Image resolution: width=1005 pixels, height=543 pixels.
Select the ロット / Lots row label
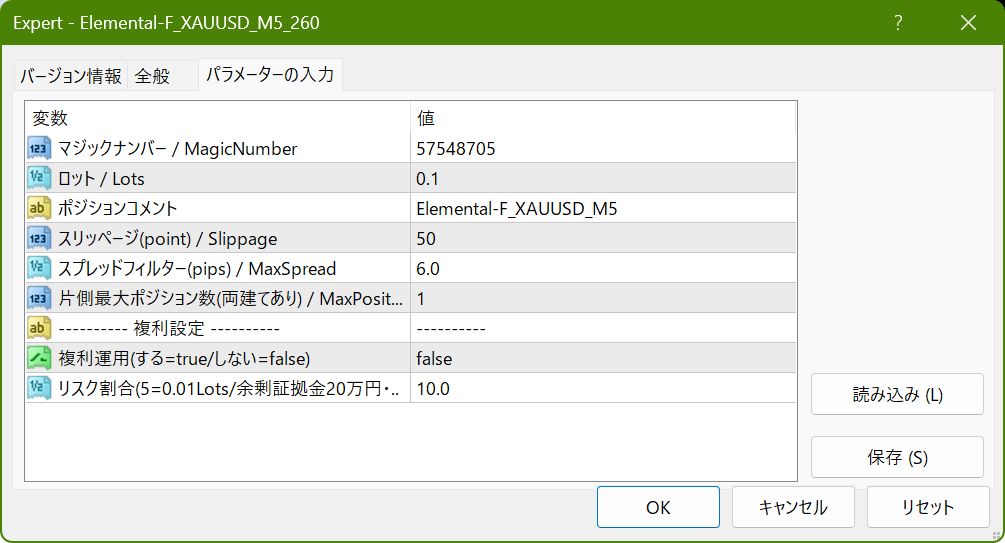pos(101,179)
